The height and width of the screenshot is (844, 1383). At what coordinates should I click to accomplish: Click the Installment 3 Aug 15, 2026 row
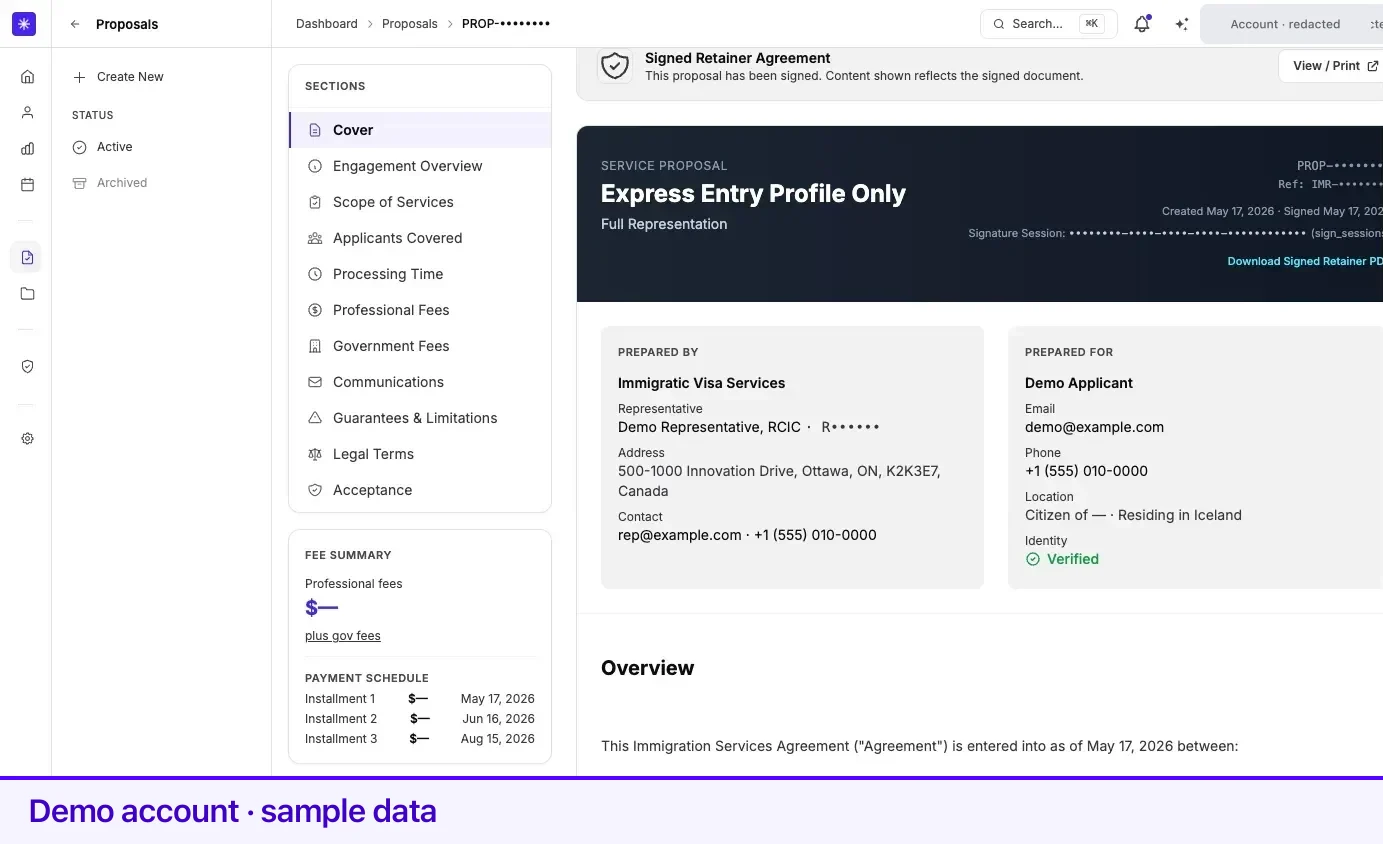[420, 739]
